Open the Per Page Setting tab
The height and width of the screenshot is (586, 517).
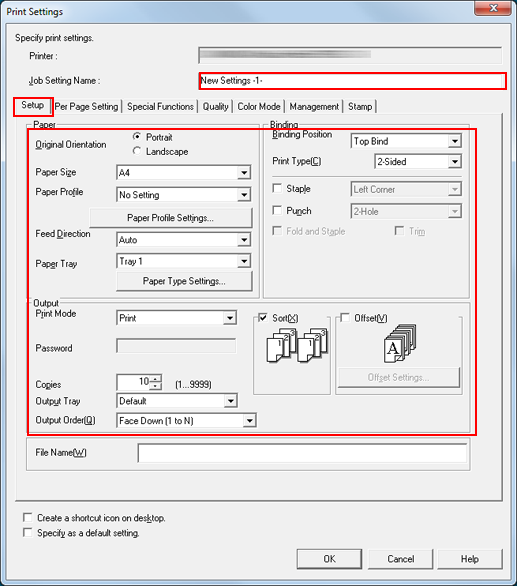click(86, 107)
